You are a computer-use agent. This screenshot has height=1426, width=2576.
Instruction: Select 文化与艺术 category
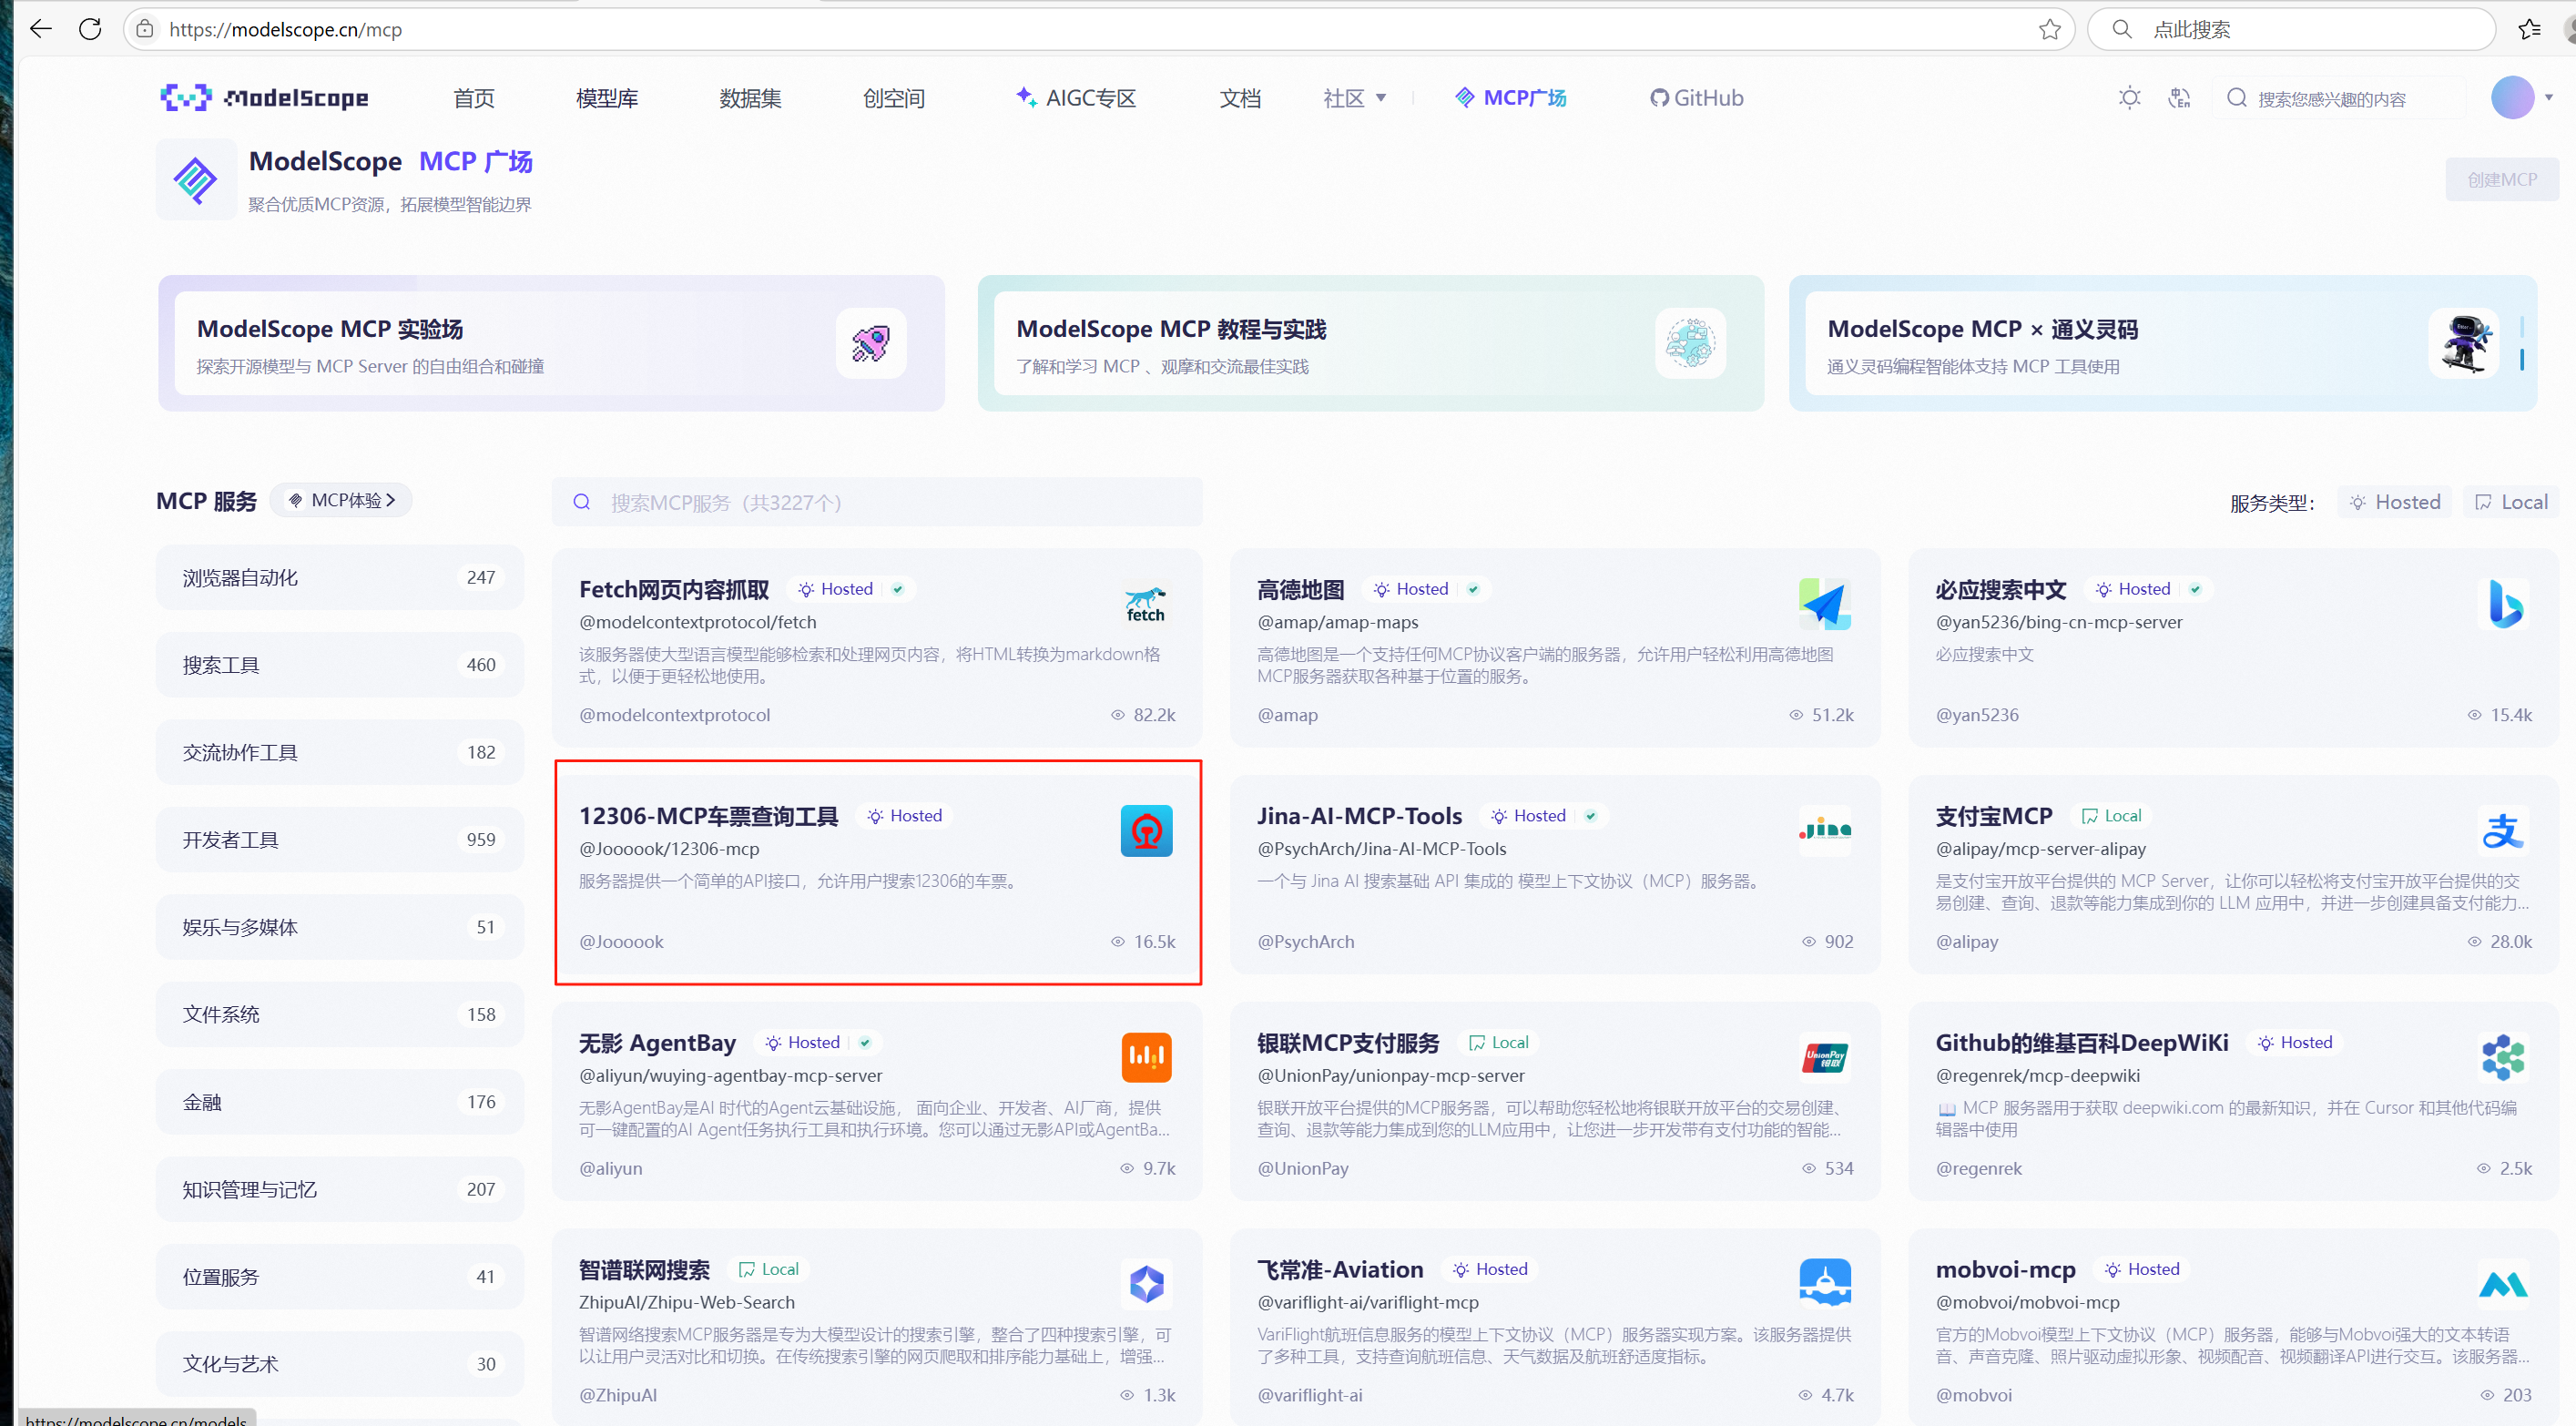click(x=339, y=1364)
